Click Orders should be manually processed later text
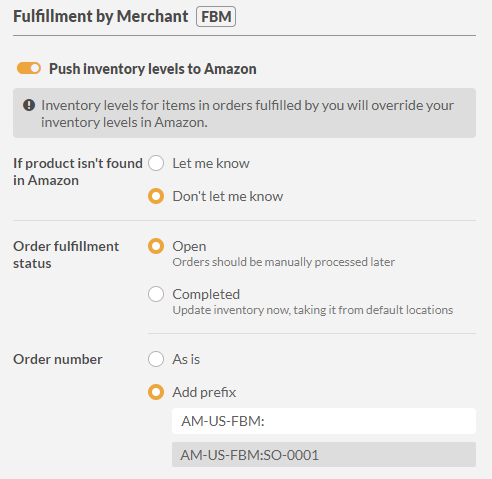Image resolution: width=492 pixels, height=479 pixels. (284, 262)
